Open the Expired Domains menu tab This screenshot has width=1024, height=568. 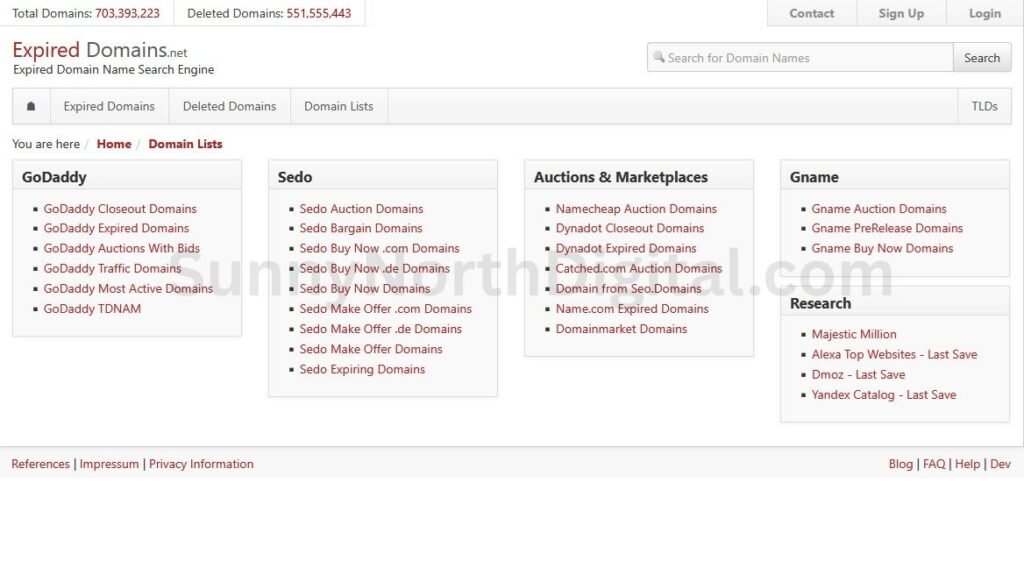(109, 106)
